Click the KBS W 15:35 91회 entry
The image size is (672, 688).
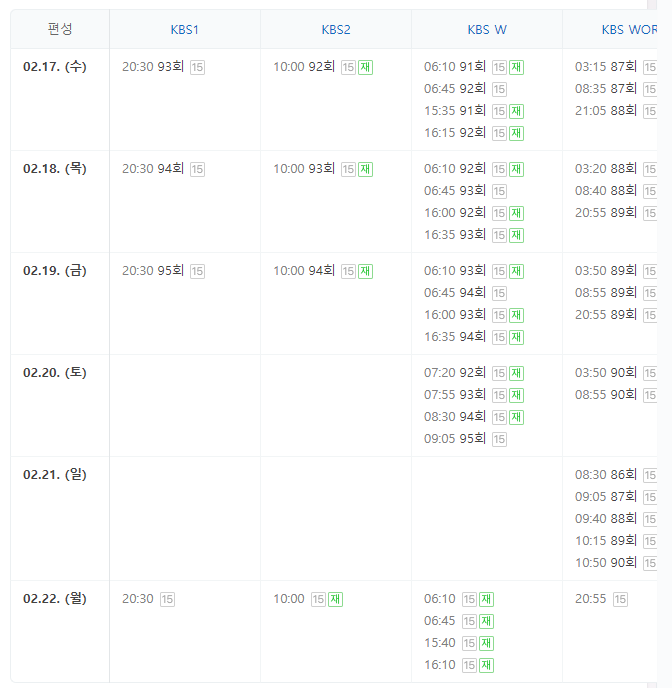455,111
